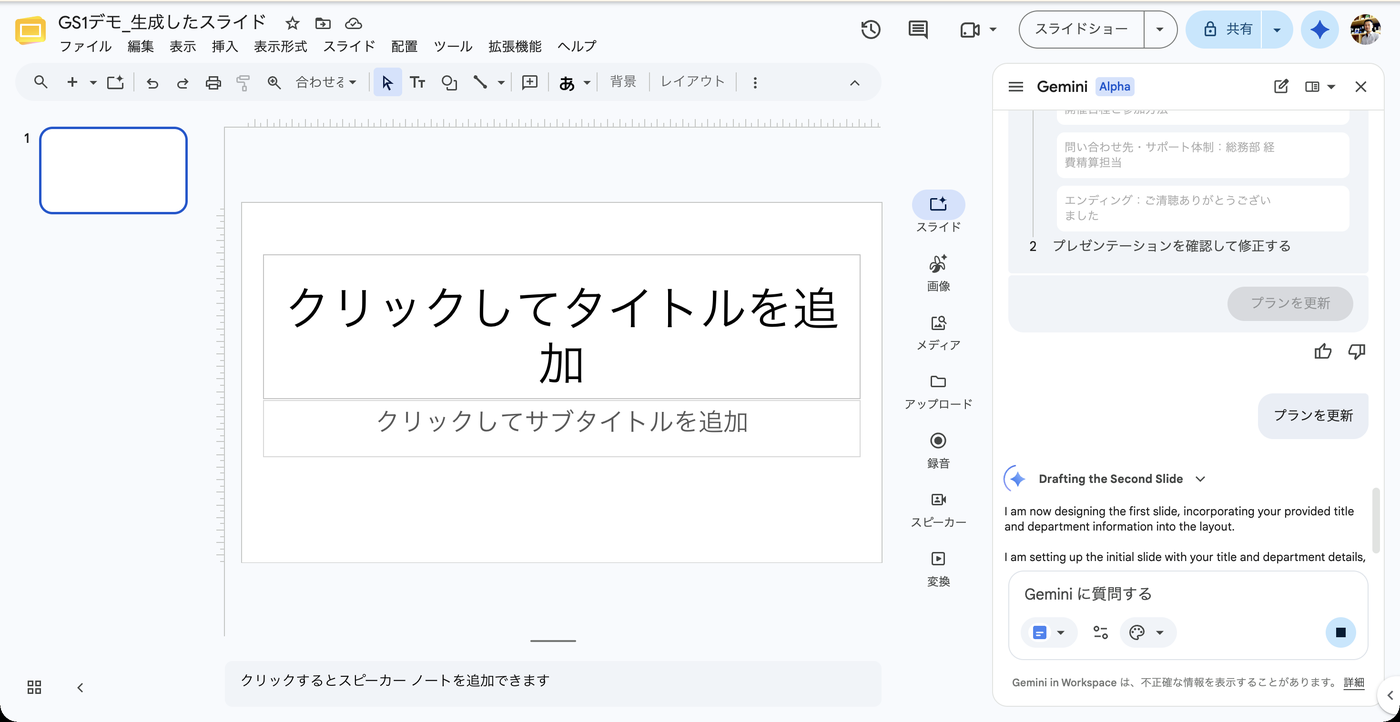This screenshot has height=722, width=1400.
Task: Stop Gemini generation with square button
Action: click(1341, 632)
